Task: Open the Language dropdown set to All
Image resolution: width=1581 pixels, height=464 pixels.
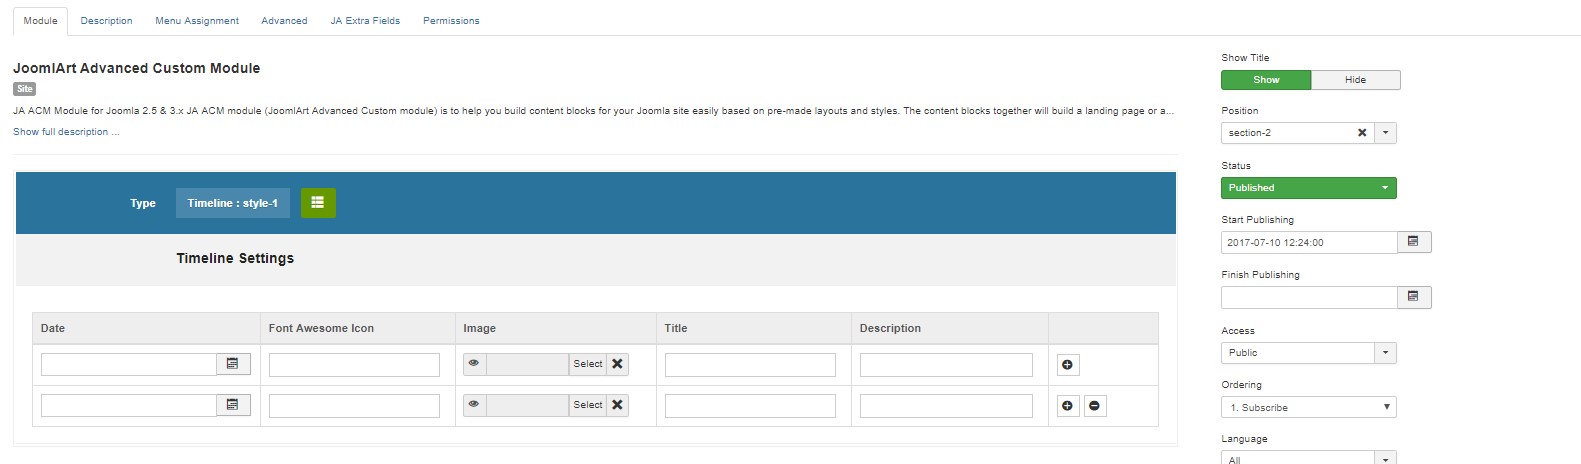Action: pos(1308,458)
